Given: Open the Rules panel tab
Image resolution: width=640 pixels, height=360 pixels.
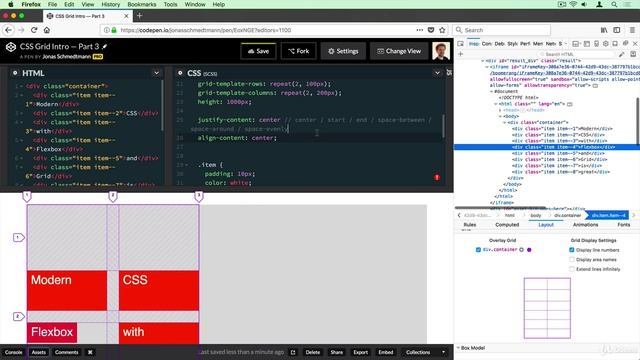Looking at the screenshot, I should coord(470,225).
